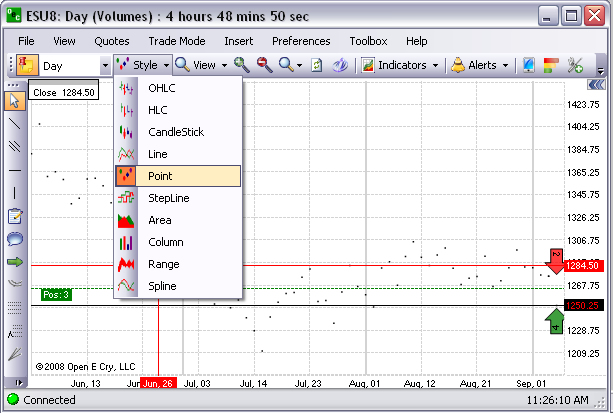Select the speech bubble comment tool
This screenshot has height=413, width=613.
pyautogui.click(x=15, y=239)
